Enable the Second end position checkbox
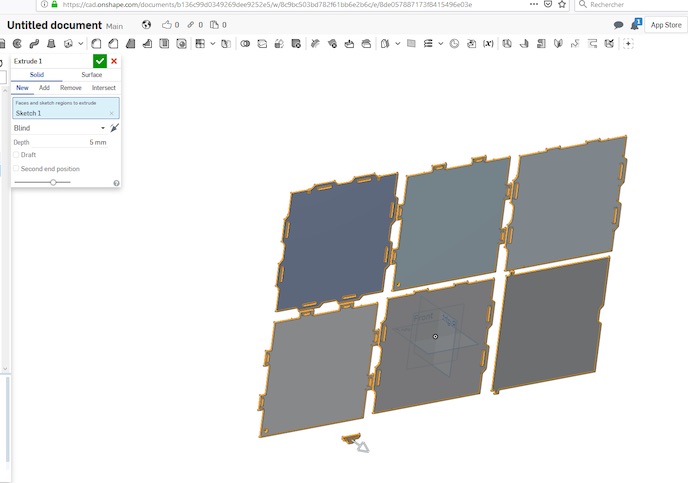The image size is (688, 483). tap(16, 169)
